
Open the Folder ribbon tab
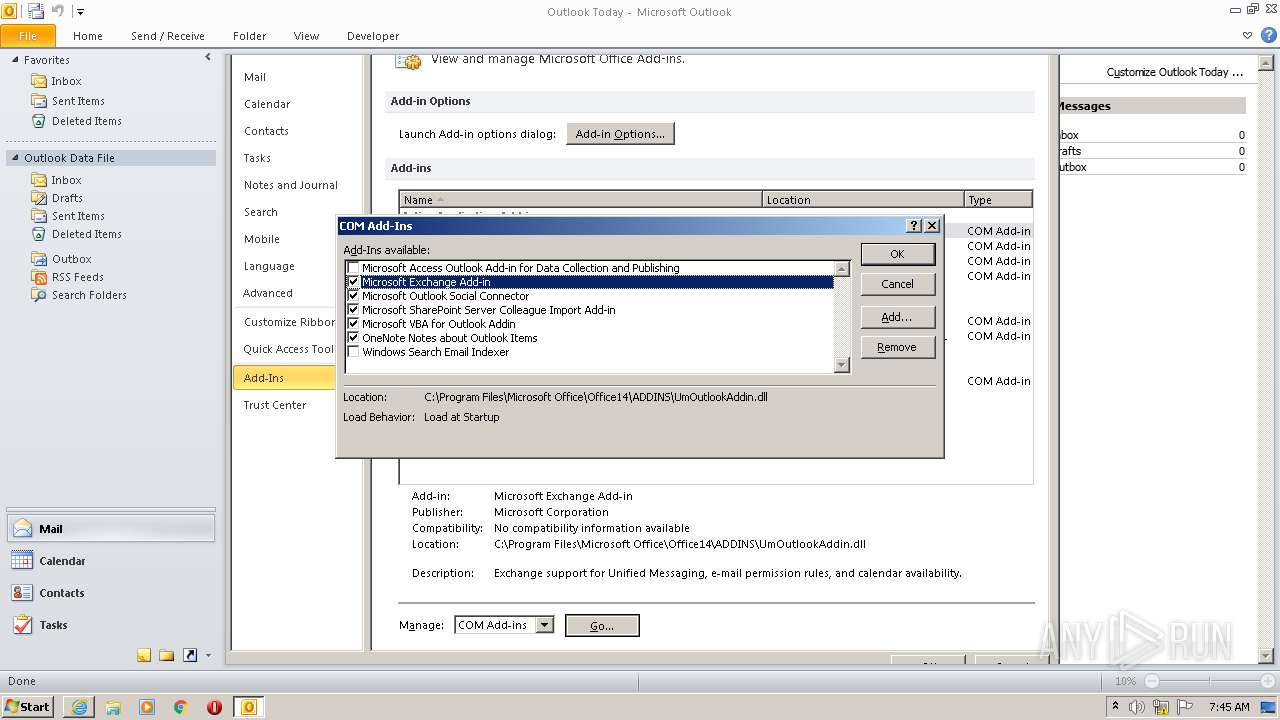250,36
